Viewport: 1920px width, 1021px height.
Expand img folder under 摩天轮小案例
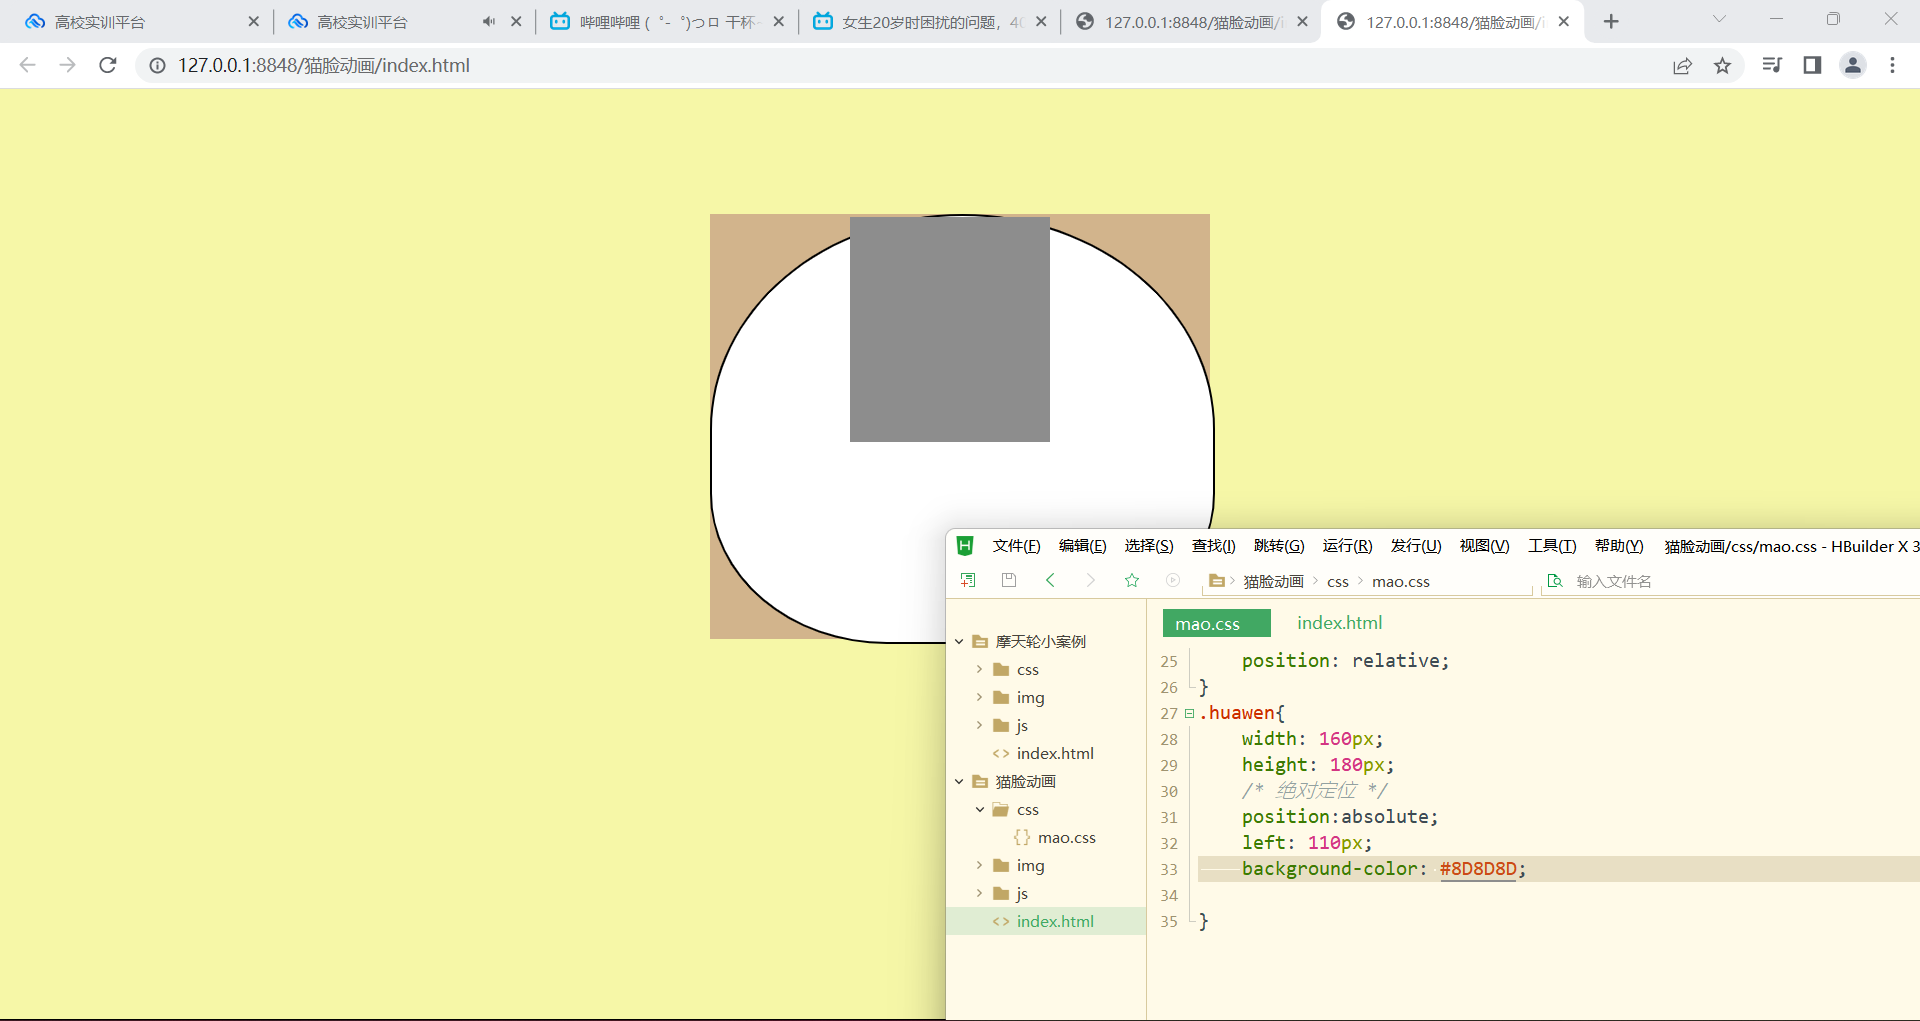point(980,697)
